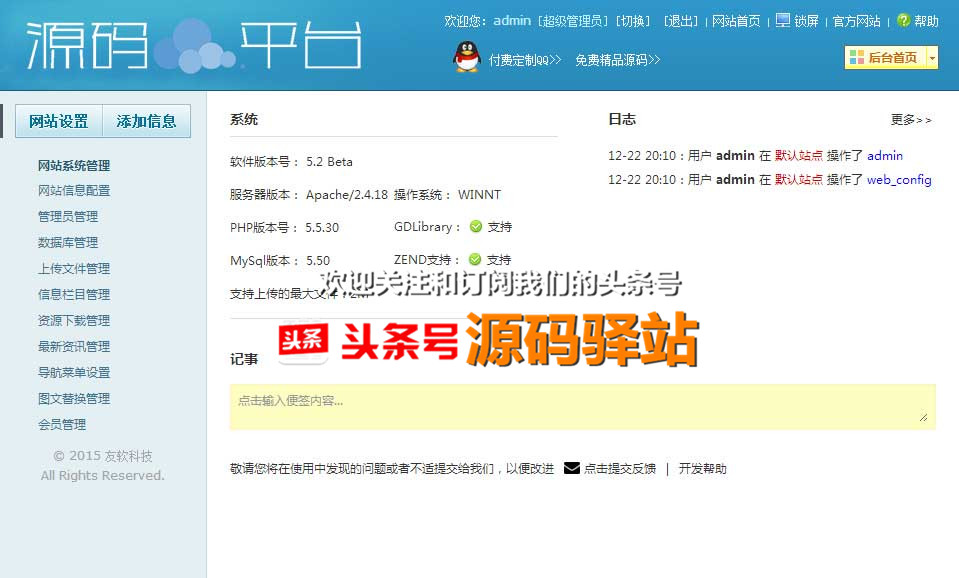Expand the log list via 更多>>
The image size is (959, 578).
click(x=911, y=119)
